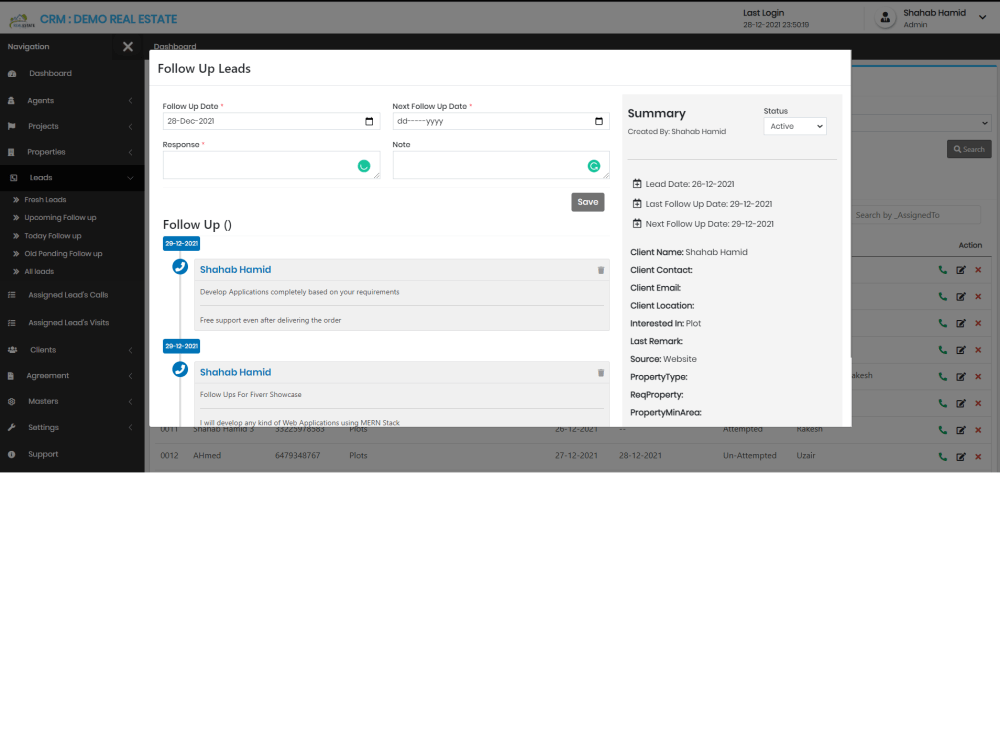Expand the Masters menu chevron
The height and width of the screenshot is (750, 1000).
[x=130, y=401]
